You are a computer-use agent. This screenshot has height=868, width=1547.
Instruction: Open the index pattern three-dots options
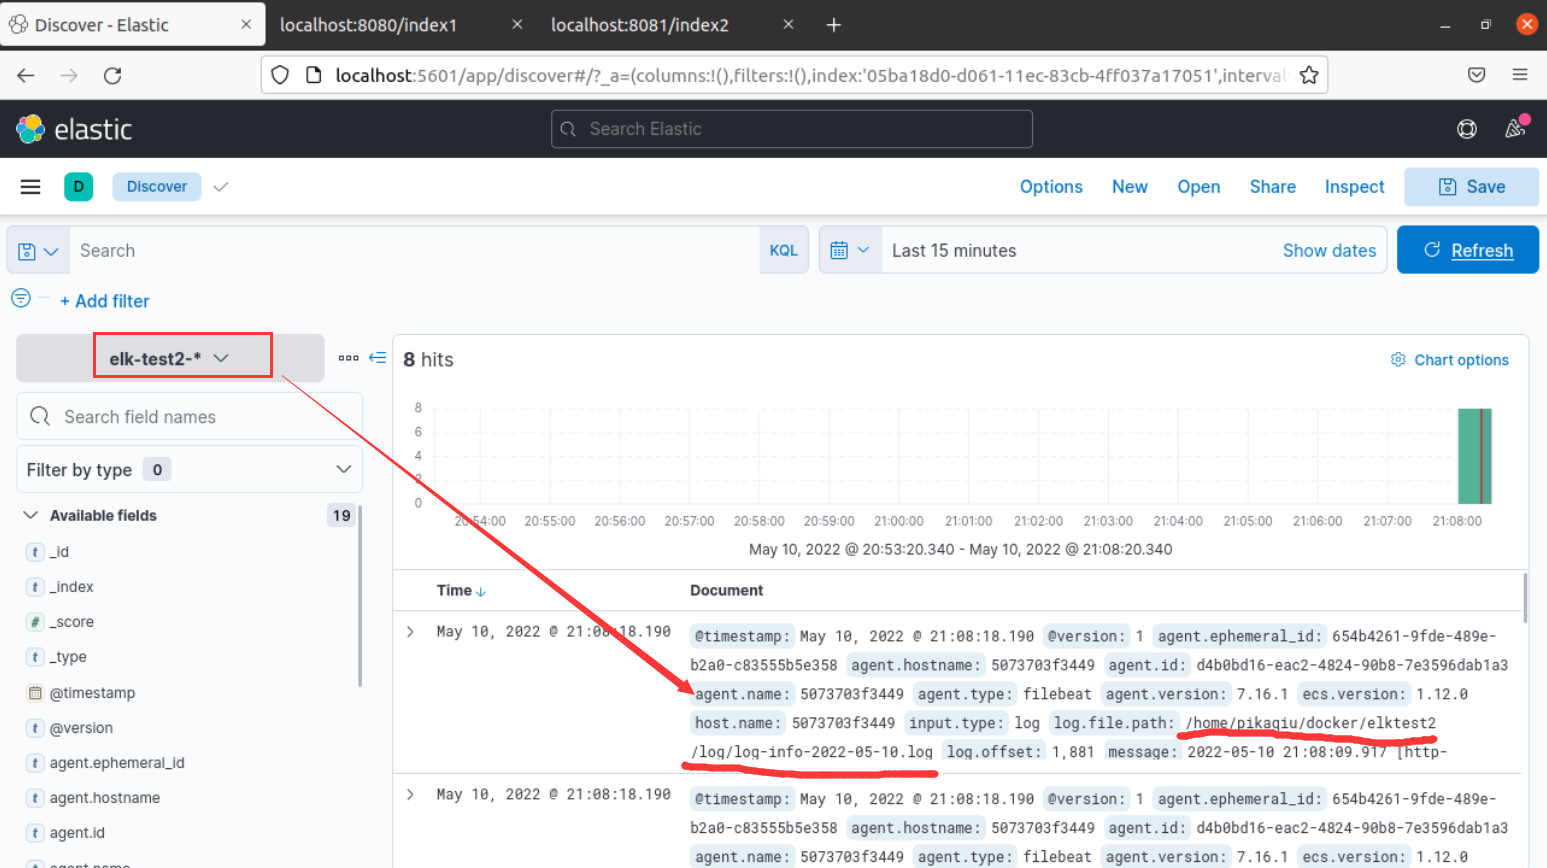coord(348,358)
